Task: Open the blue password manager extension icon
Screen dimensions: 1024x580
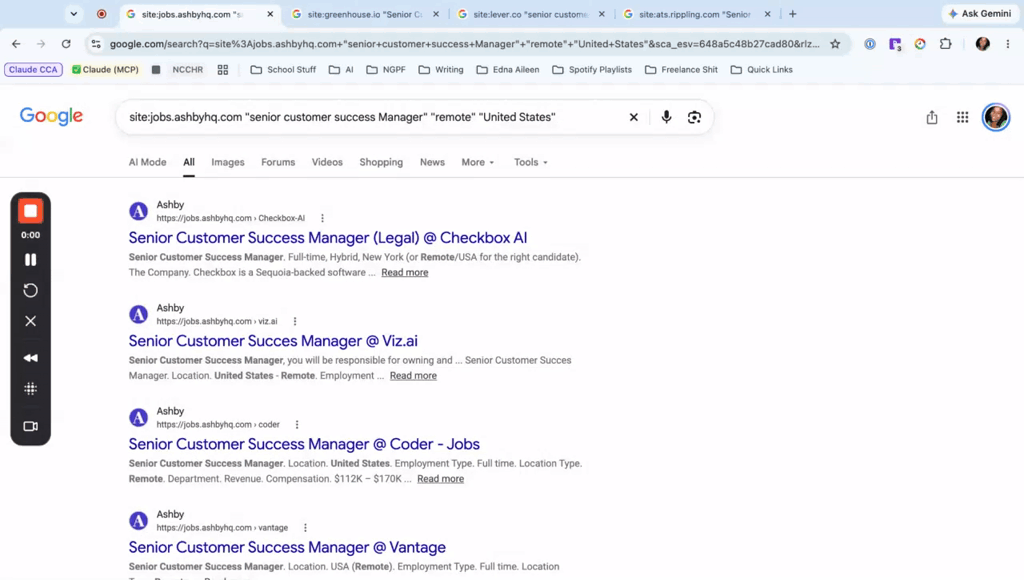Action: [x=870, y=44]
